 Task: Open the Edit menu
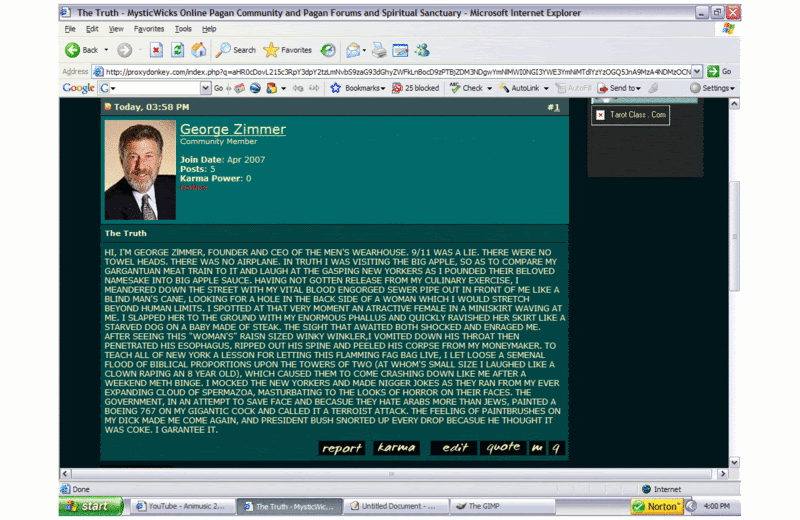point(92,29)
